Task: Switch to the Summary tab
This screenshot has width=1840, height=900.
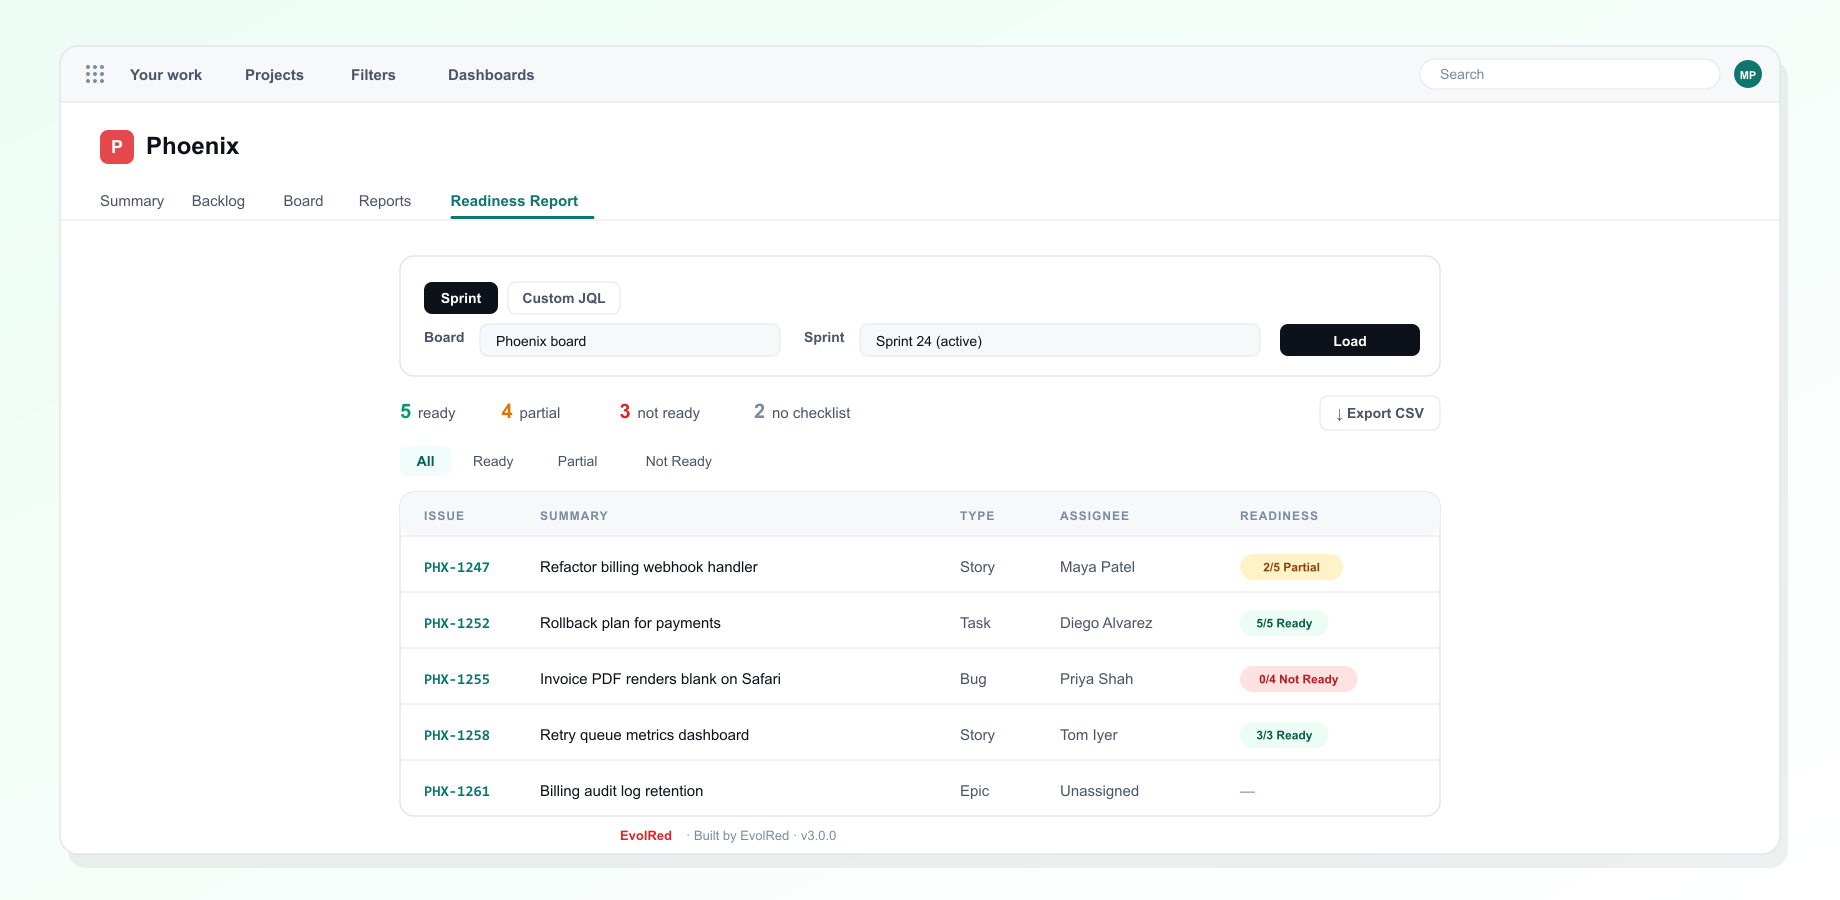Action: coord(132,201)
